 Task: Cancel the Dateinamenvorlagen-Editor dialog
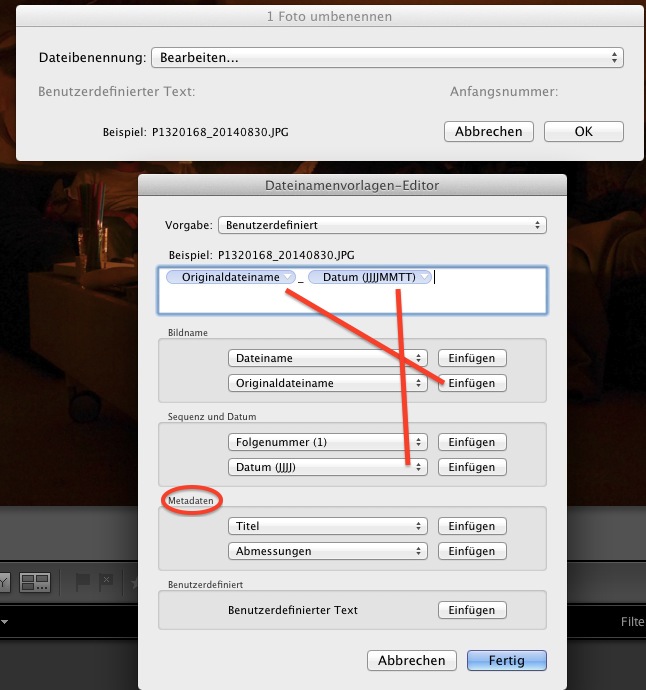coord(412,661)
